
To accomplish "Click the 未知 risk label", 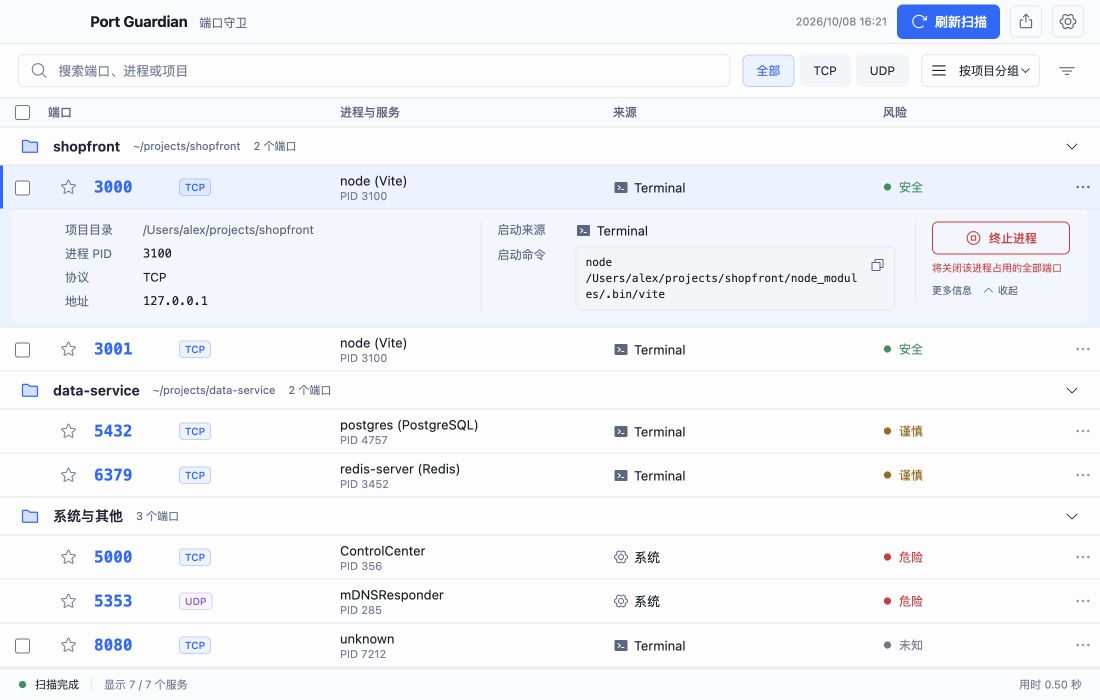I will click(x=911, y=645).
